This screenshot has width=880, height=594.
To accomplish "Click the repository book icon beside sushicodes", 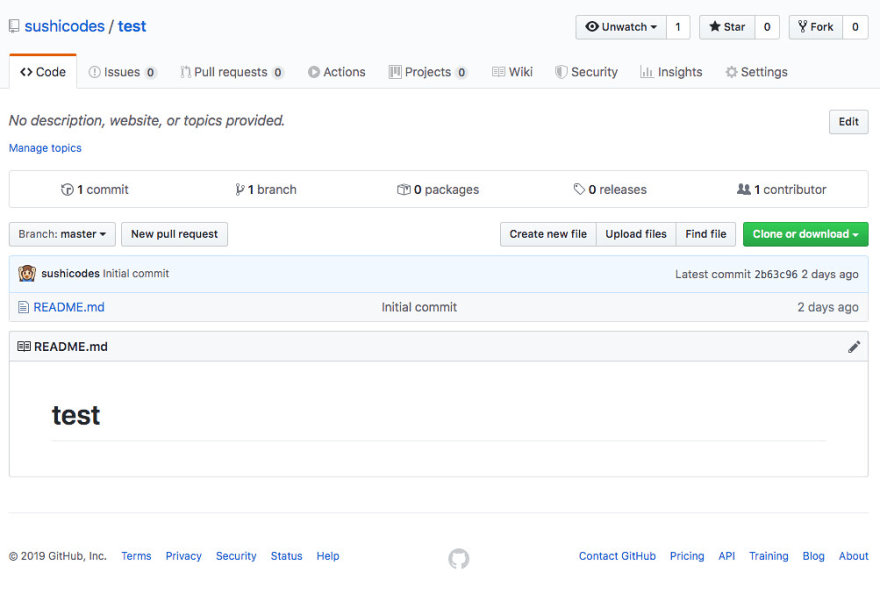I will coord(14,26).
